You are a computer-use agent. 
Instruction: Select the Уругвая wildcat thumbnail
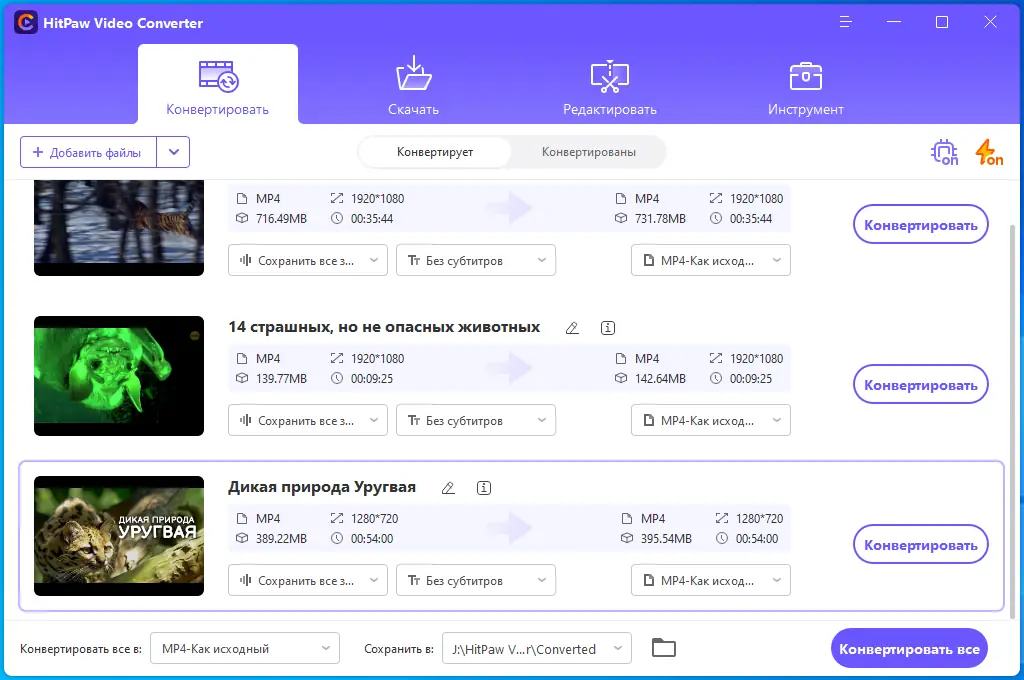click(x=119, y=536)
